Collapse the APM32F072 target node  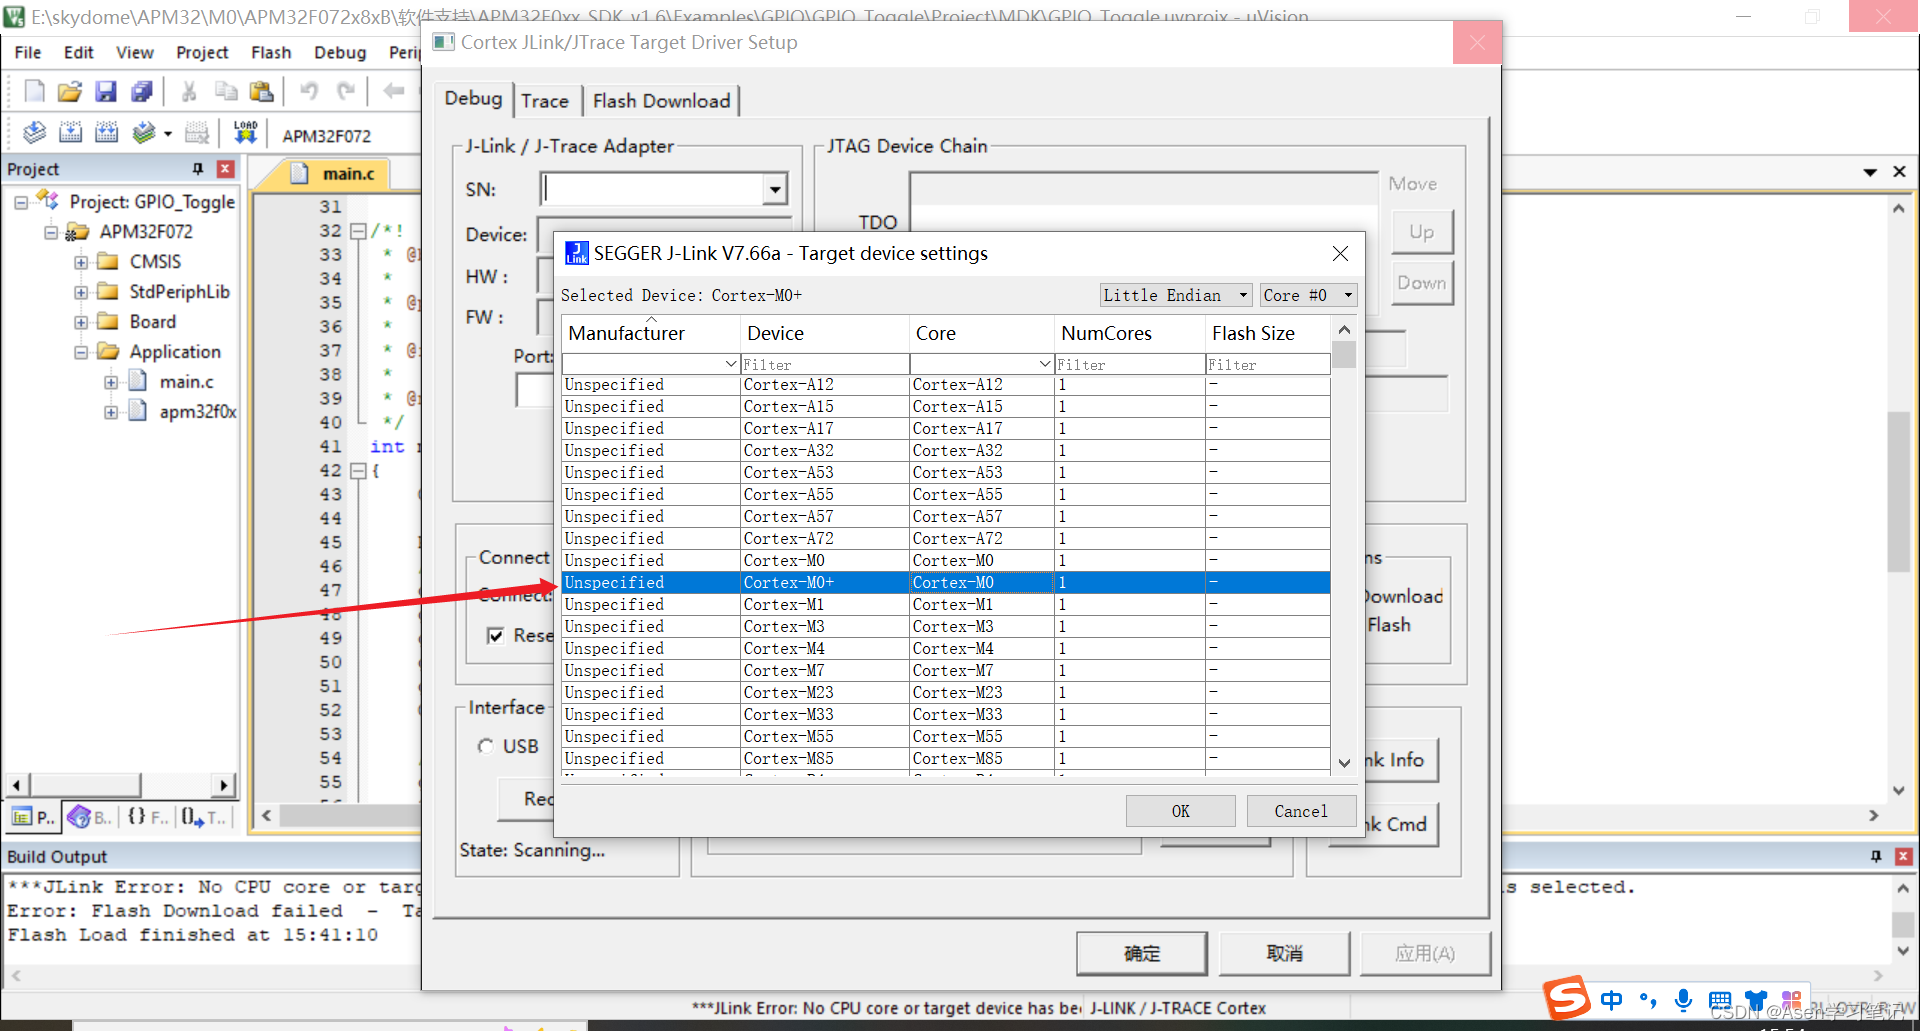(50, 232)
